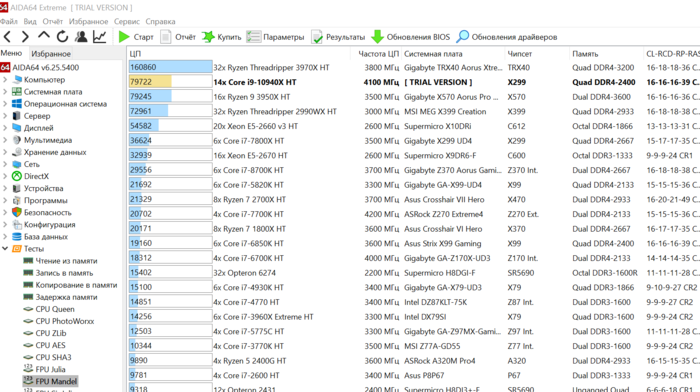Screen dimensions: 700x392
Task: Collapse the Тесты tree node
Action: 5,248
